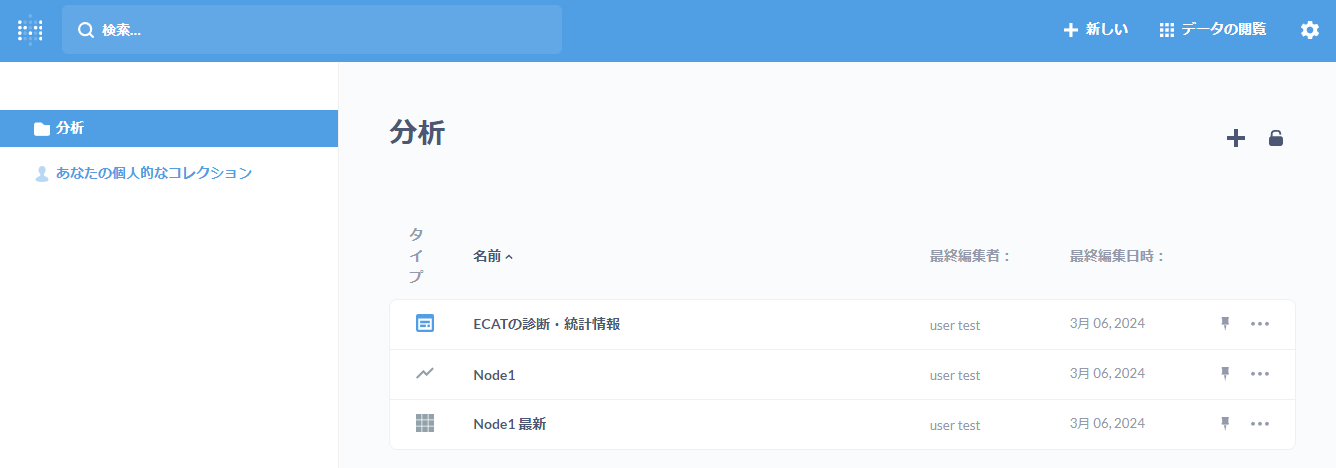Open the settings gear menu
Image resolution: width=1336 pixels, height=468 pixels.
pos(1309,30)
